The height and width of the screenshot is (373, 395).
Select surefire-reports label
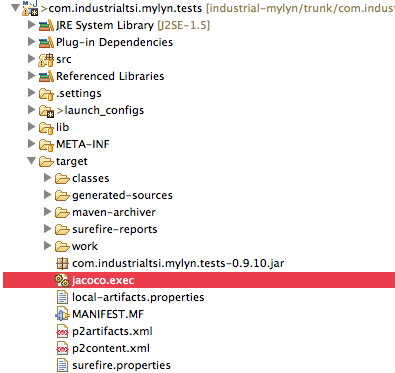[115, 230]
